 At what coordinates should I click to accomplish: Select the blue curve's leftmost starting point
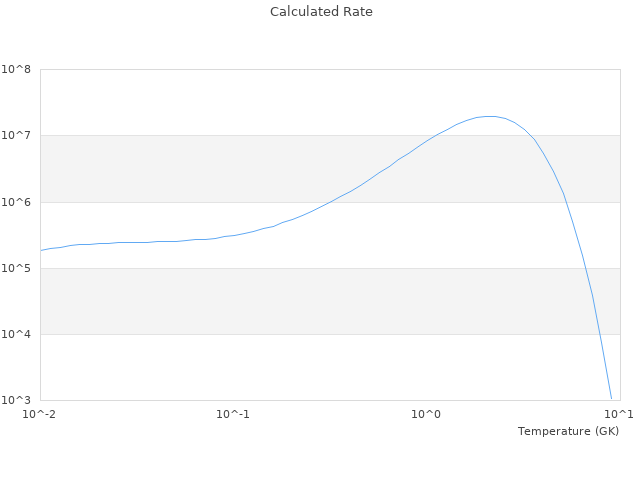[x=41, y=250]
